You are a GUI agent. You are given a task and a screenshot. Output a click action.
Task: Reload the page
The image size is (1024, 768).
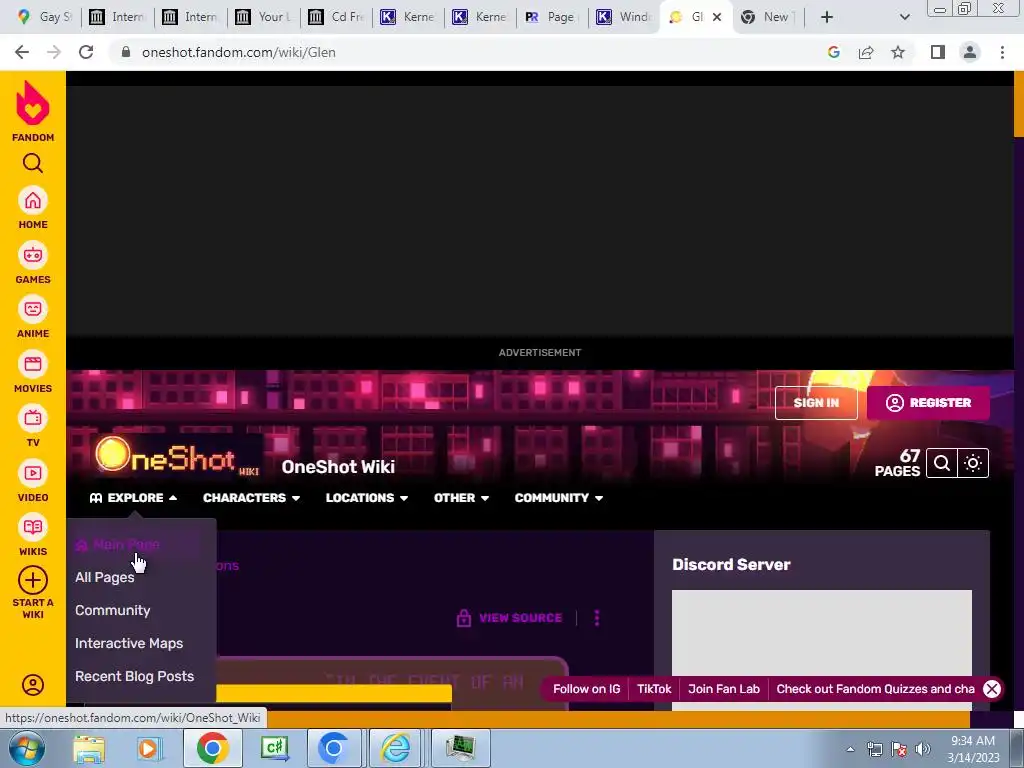coord(86,52)
